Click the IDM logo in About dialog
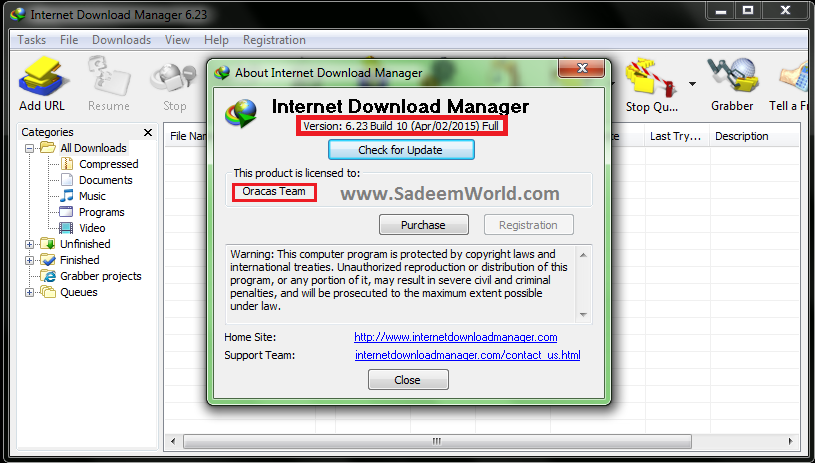 tap(241, 113)
